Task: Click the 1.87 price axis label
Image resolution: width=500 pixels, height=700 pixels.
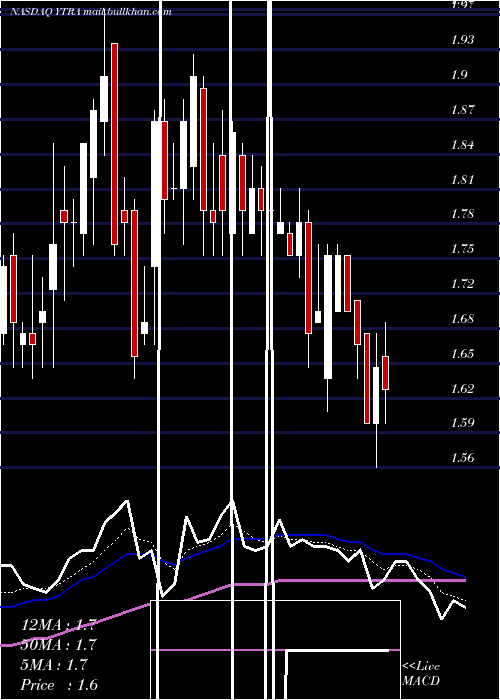Action: pyautogui.click(x=462, y=109)
